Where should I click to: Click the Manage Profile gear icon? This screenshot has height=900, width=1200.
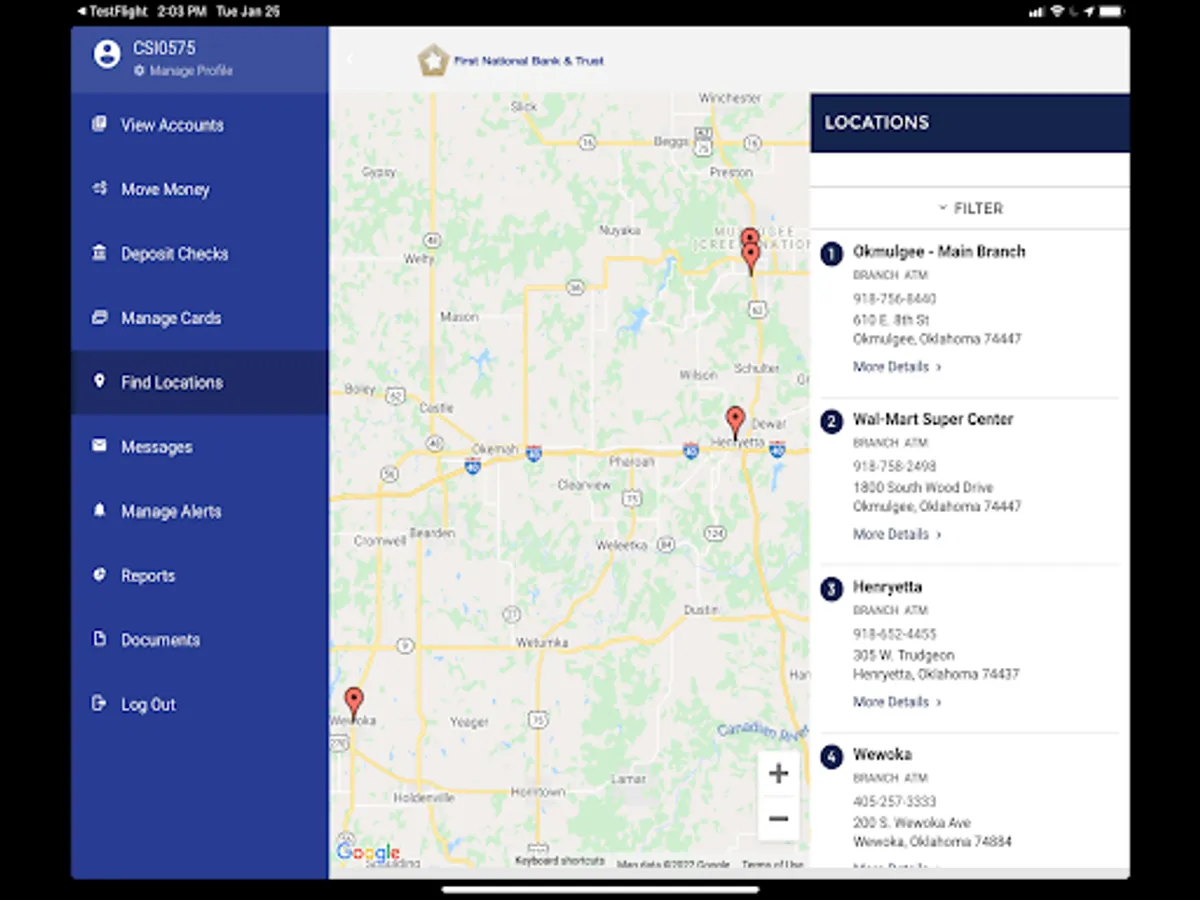point(139,71)
